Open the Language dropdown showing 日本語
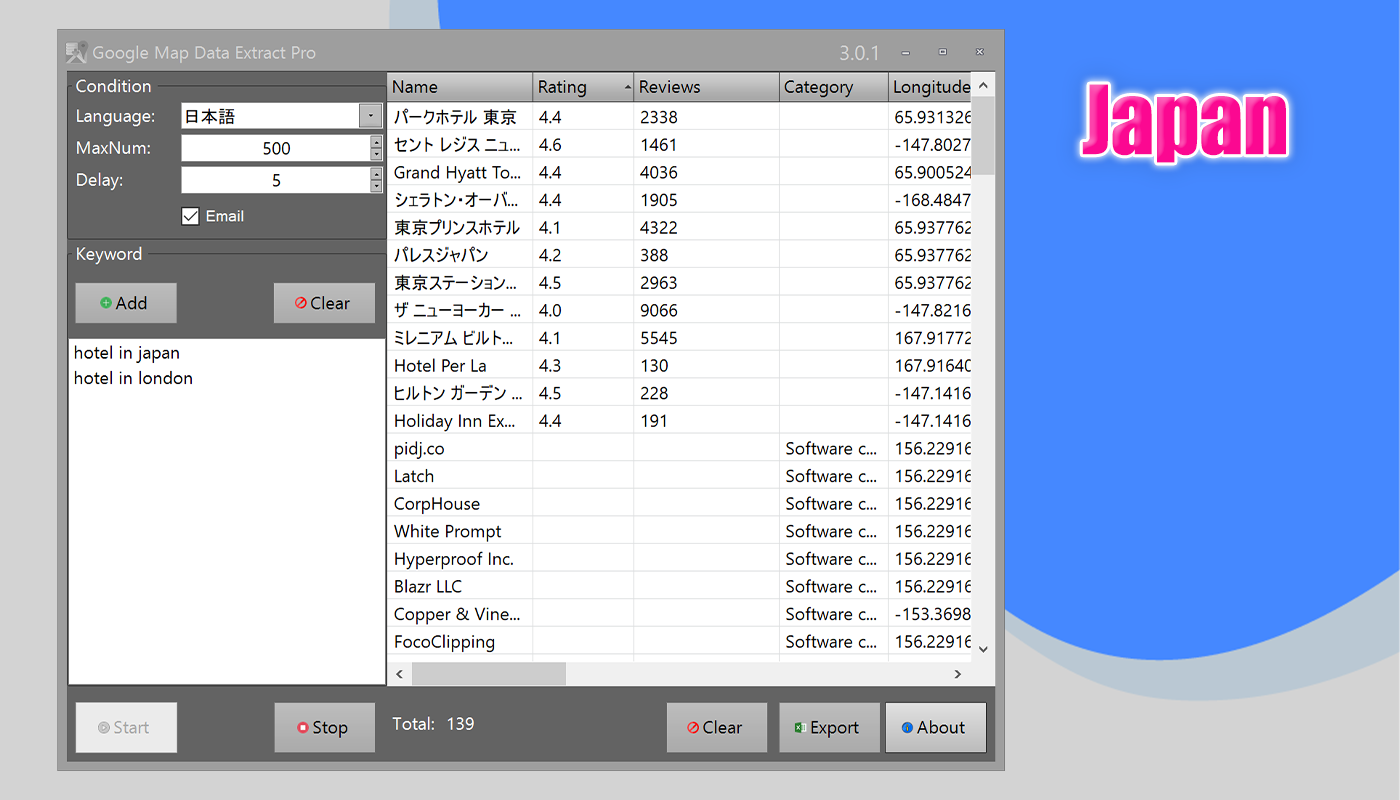This screenshot has width=1400, height=800. [370, 116]
